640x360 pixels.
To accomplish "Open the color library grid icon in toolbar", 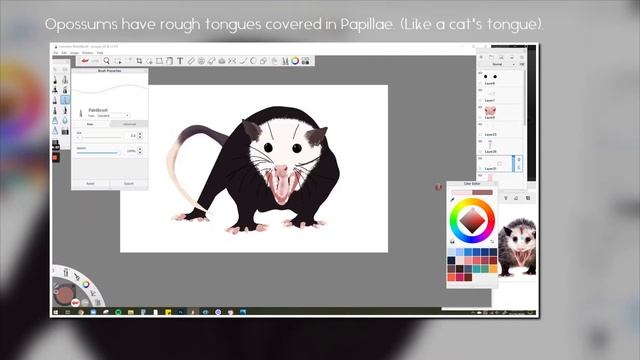I will tap(305, 61).
